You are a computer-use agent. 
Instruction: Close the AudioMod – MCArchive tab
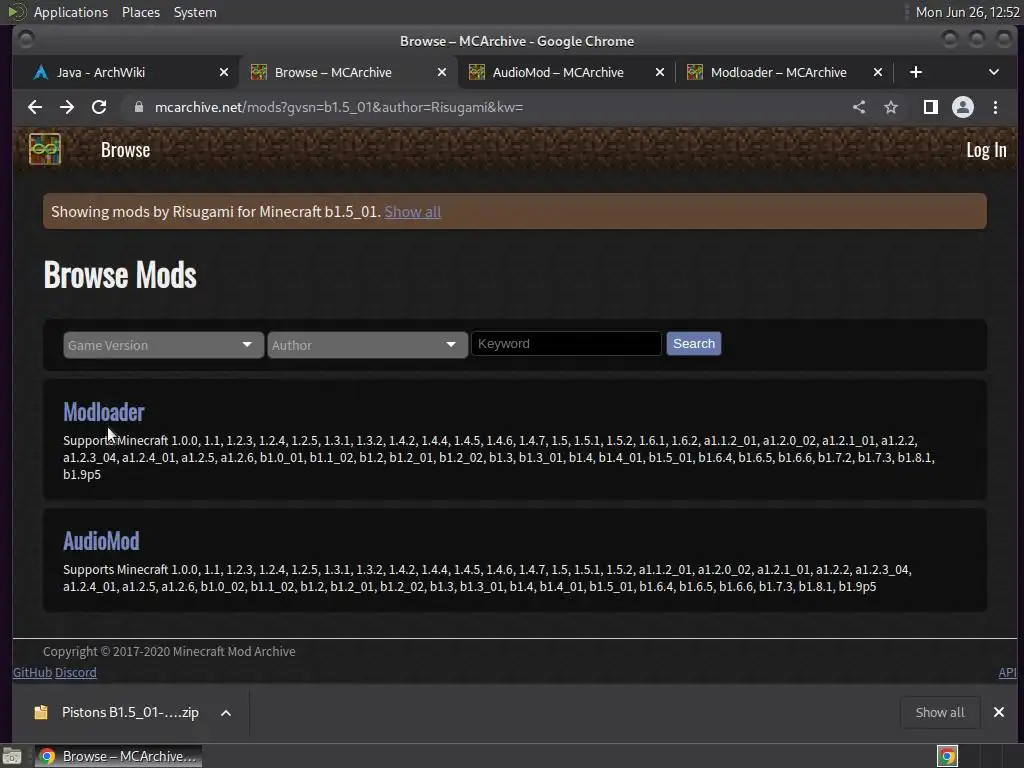(660, 72)
